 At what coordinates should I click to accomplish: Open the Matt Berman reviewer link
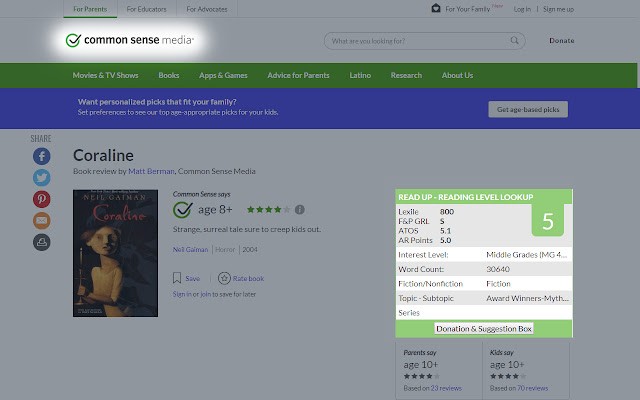point(151,171)
